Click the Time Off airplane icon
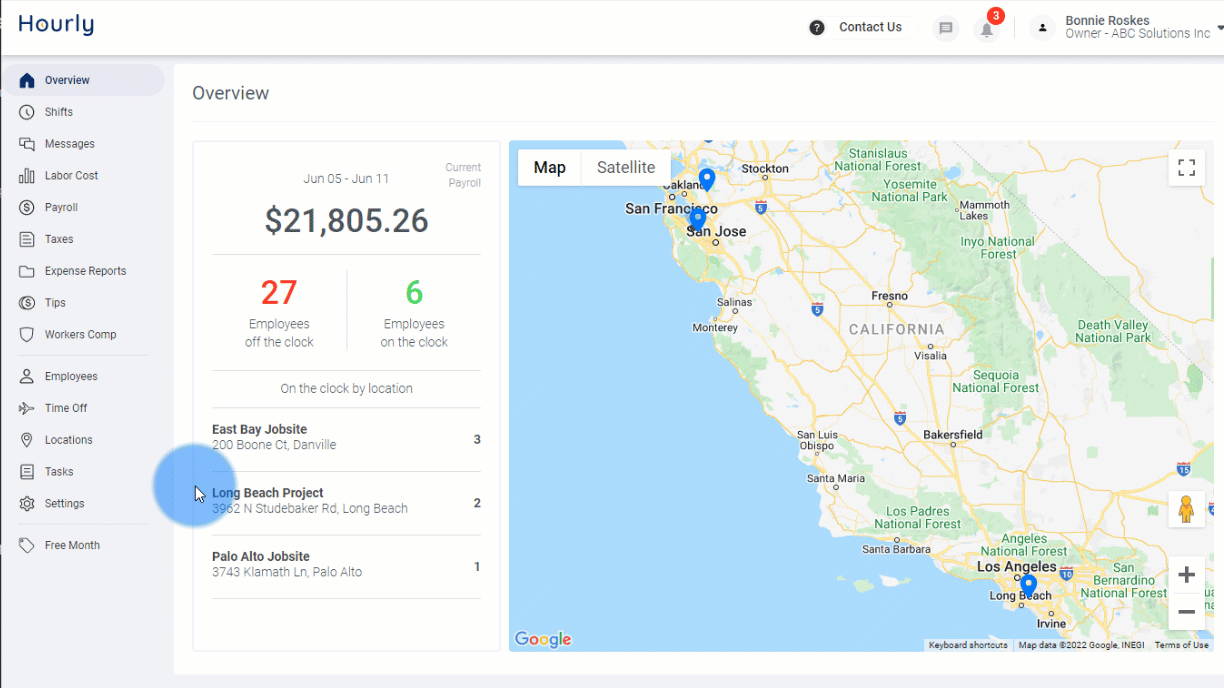This screenshot has width=1224, height=688. pos(27,408)
